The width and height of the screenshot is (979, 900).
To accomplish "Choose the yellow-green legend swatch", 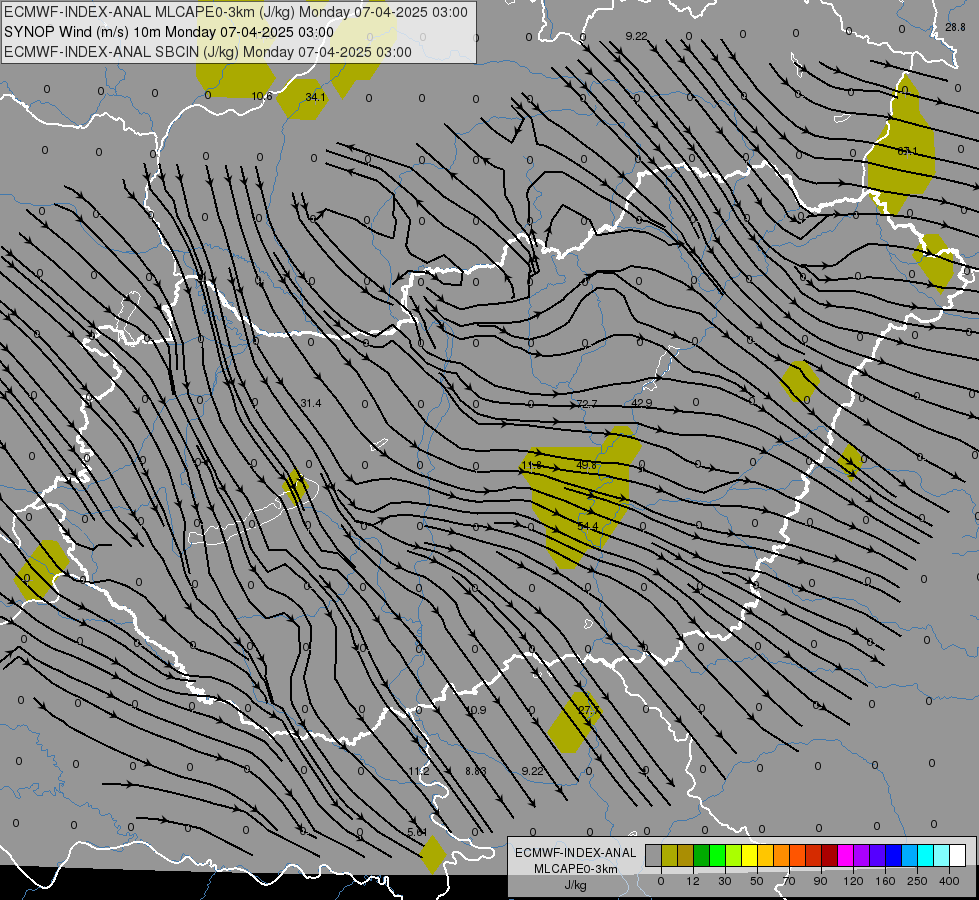I will 734,855.
